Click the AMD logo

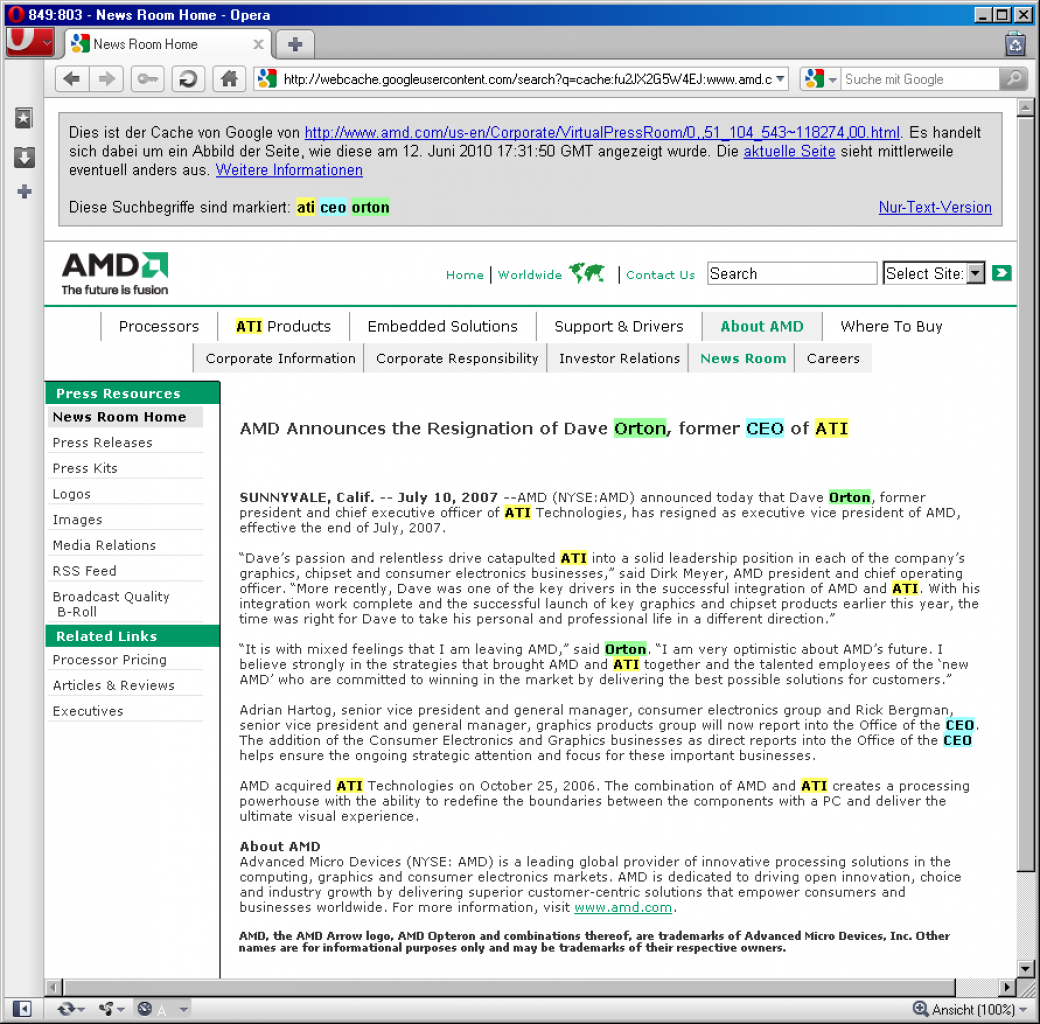point(115,273)
